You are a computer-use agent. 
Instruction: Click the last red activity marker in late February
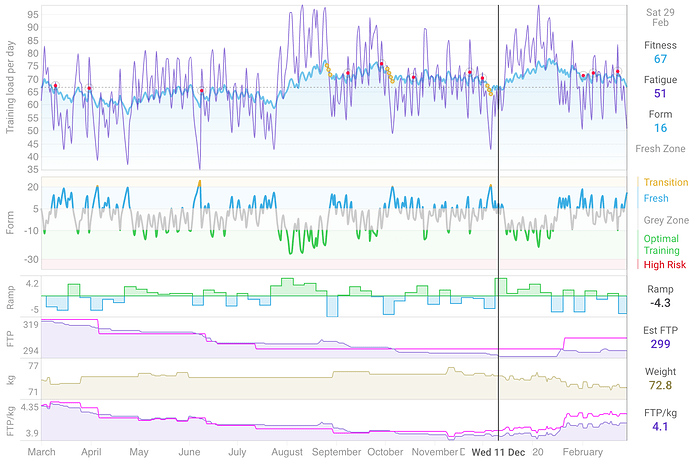618,71
